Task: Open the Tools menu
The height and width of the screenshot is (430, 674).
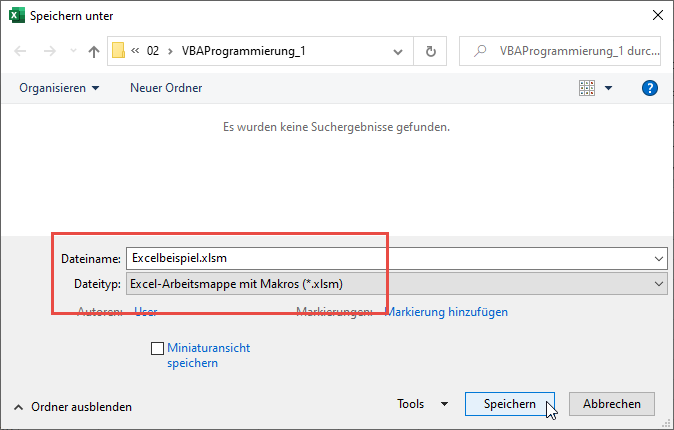Action: click(x=422, y=404)
